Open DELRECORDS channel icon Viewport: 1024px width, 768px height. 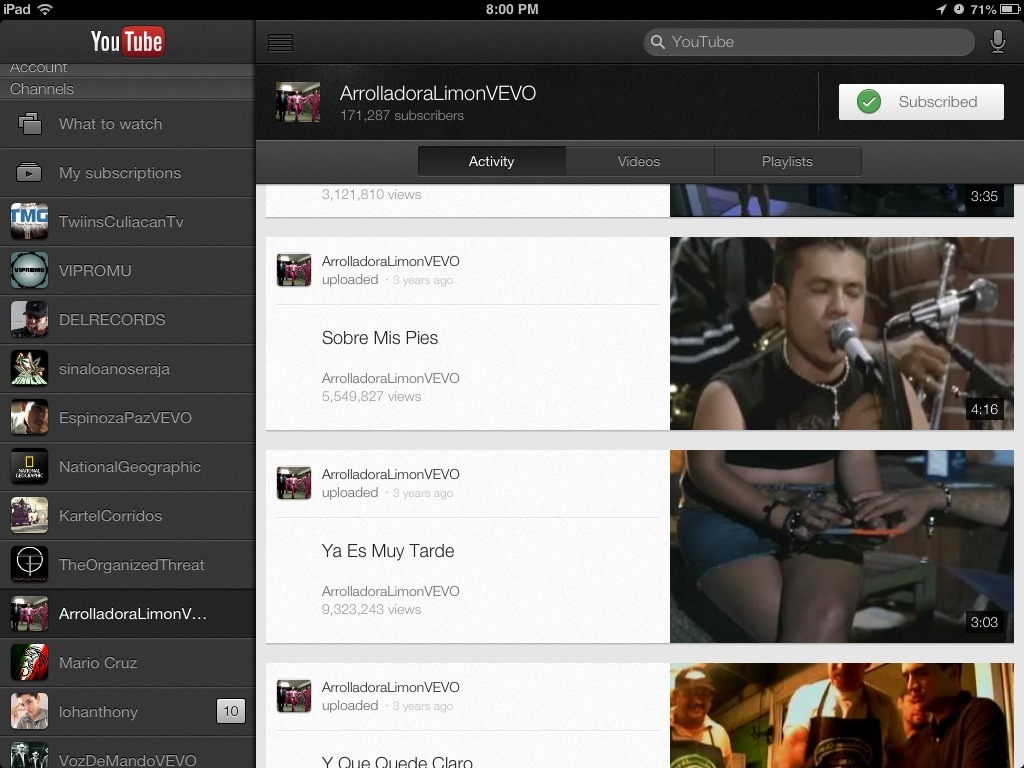coord(29,319)
